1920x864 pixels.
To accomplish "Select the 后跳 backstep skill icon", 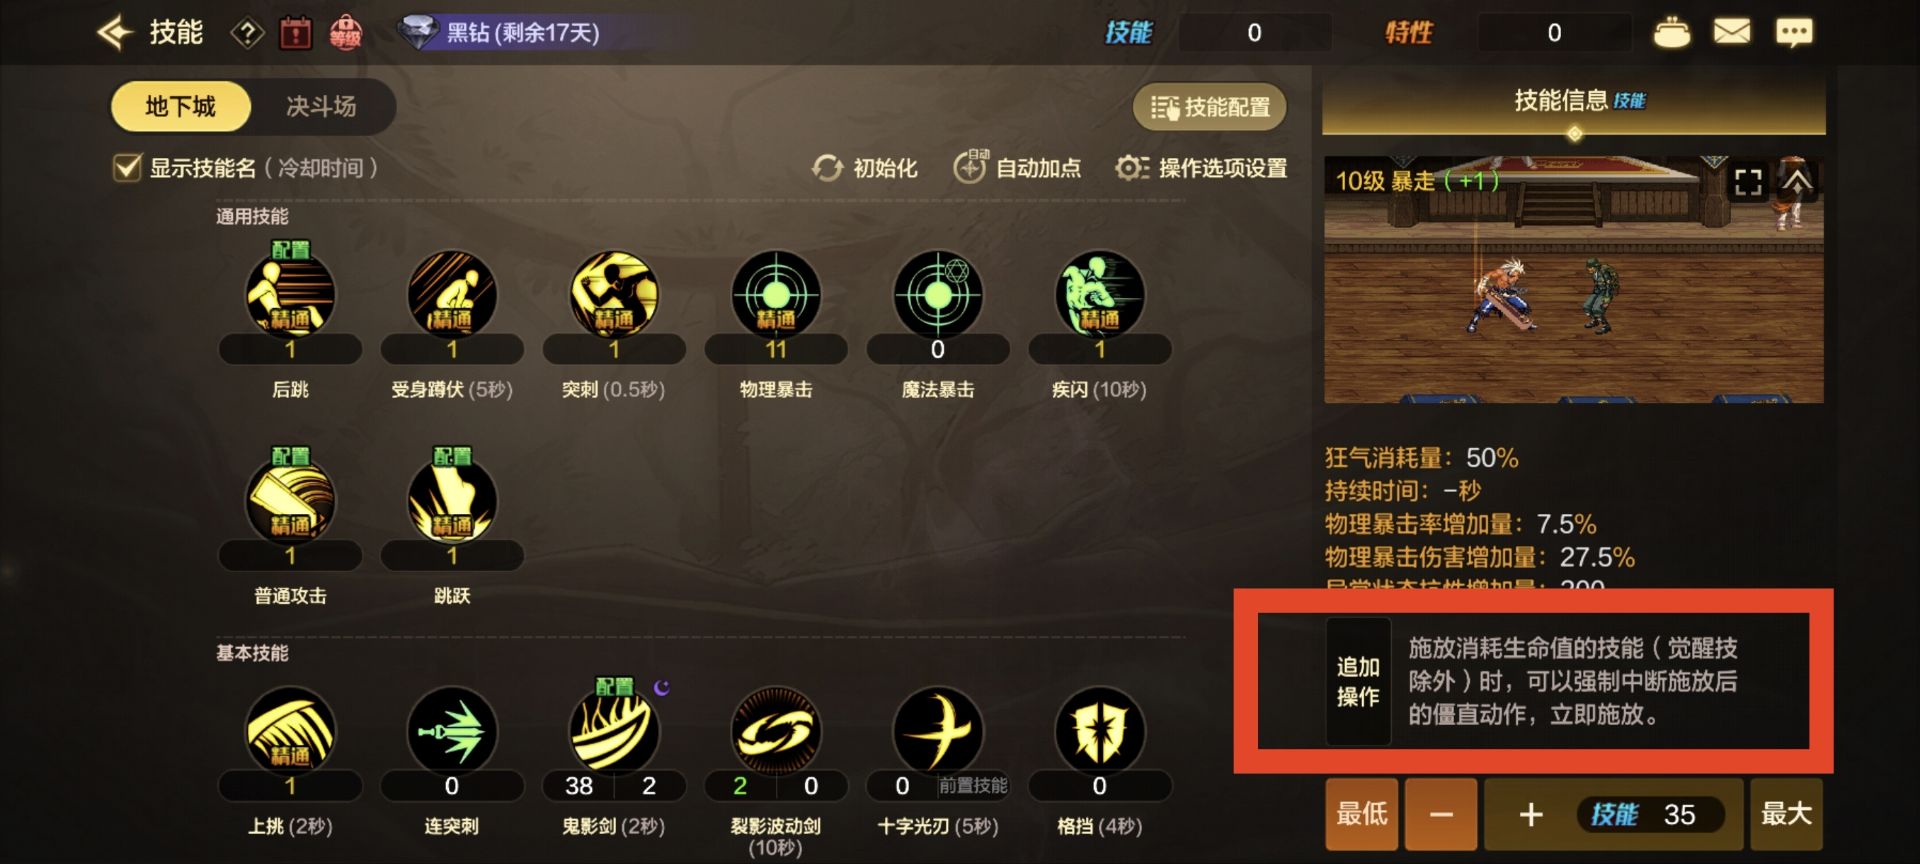I will [x=290, y=293].
